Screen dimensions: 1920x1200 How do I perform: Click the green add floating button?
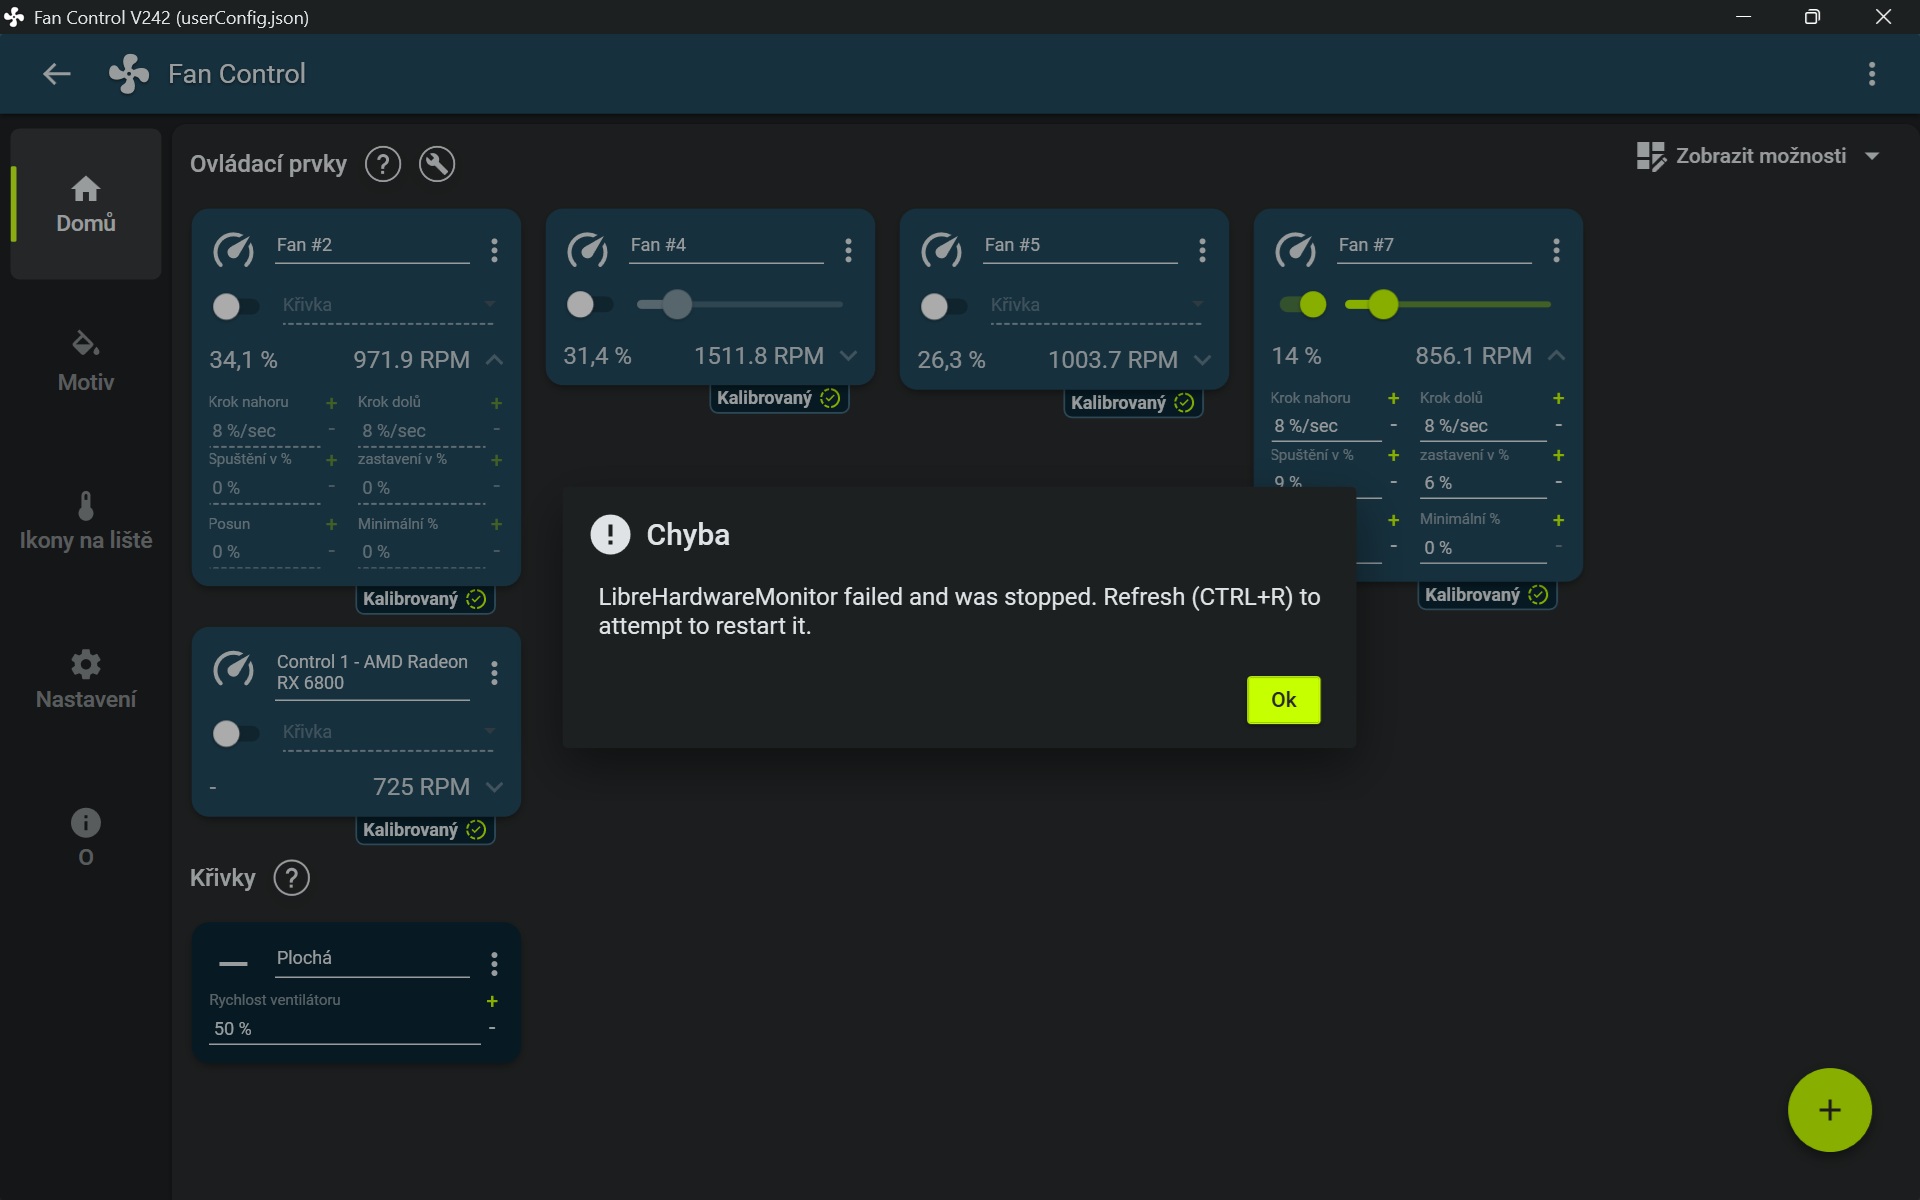coord(1829,1110)
